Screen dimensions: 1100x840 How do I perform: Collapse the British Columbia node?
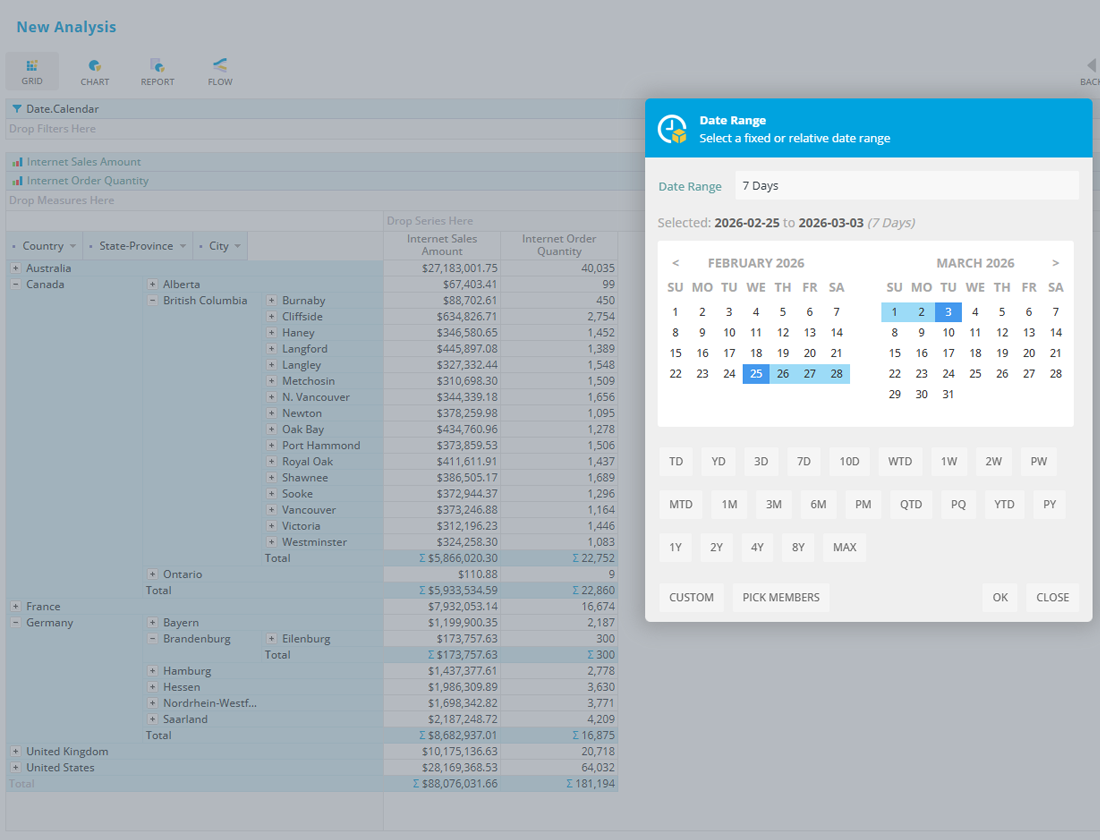click(152, 300)
